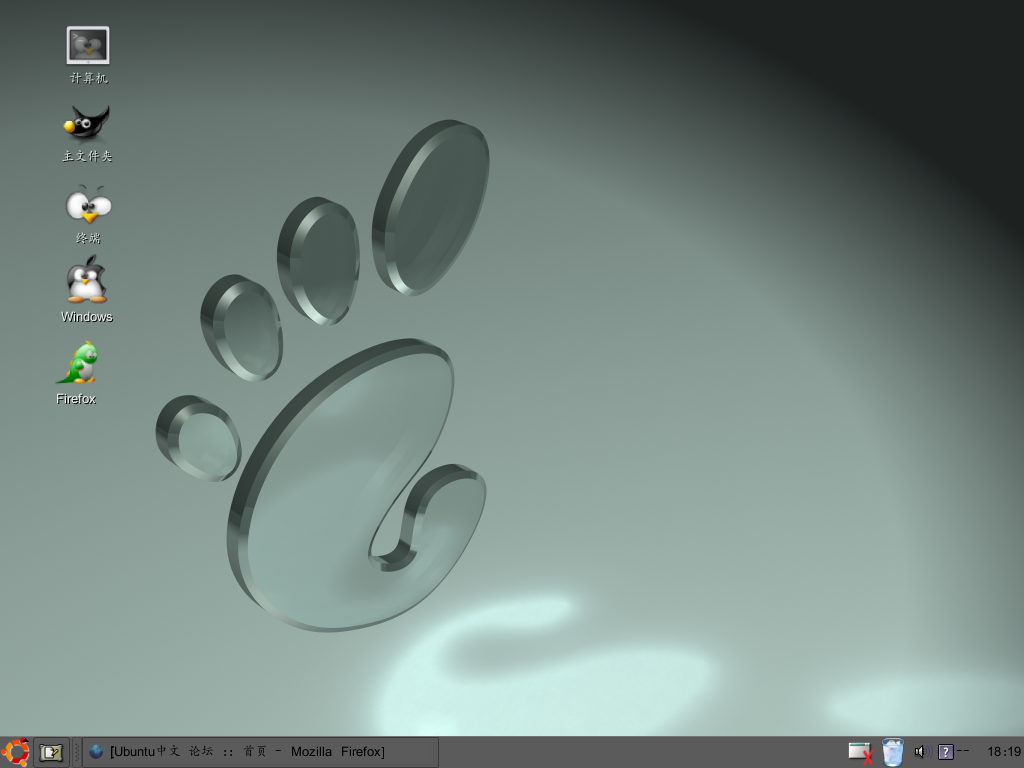
Task: Select the Firefox green dragon desktop icon
Action: [78, 362]
